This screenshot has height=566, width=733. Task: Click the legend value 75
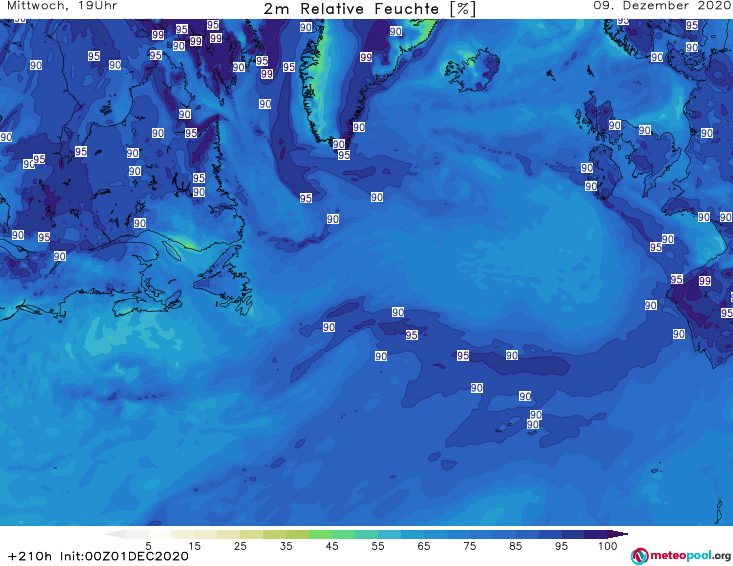[x=469, y=546]
